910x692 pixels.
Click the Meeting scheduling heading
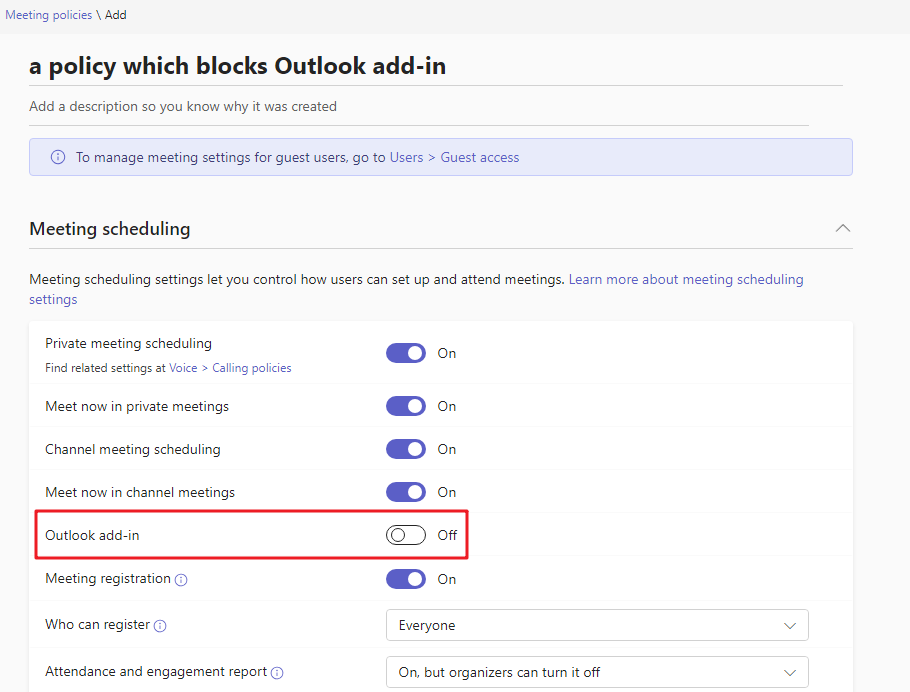[x=110, y=229]
